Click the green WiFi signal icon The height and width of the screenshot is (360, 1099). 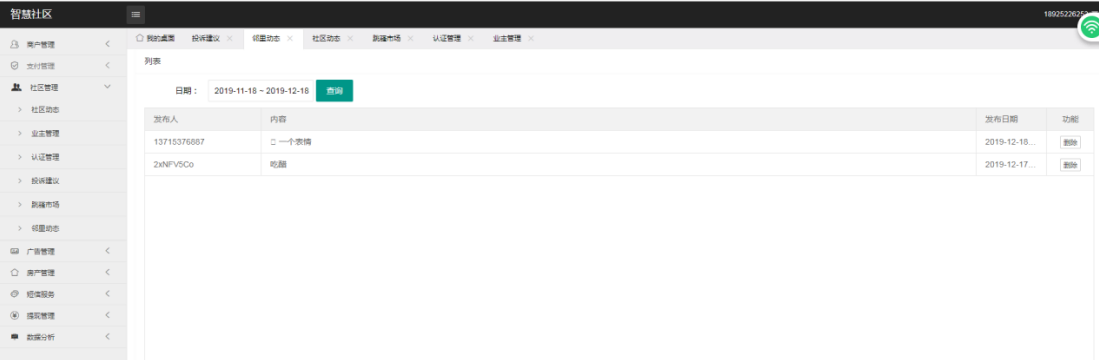point(1089,28)
